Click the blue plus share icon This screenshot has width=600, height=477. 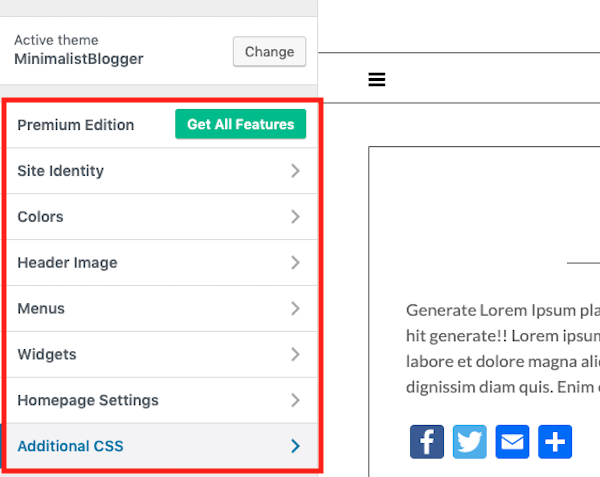tap(555, 441)
